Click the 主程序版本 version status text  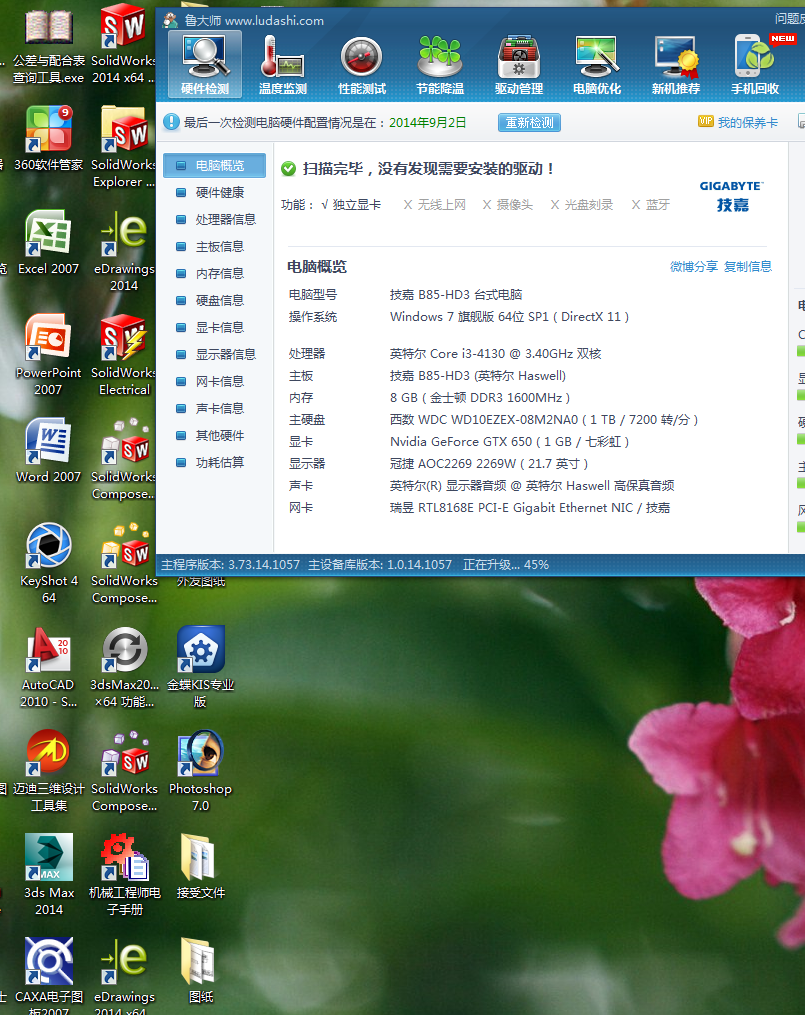pos(230,565)
